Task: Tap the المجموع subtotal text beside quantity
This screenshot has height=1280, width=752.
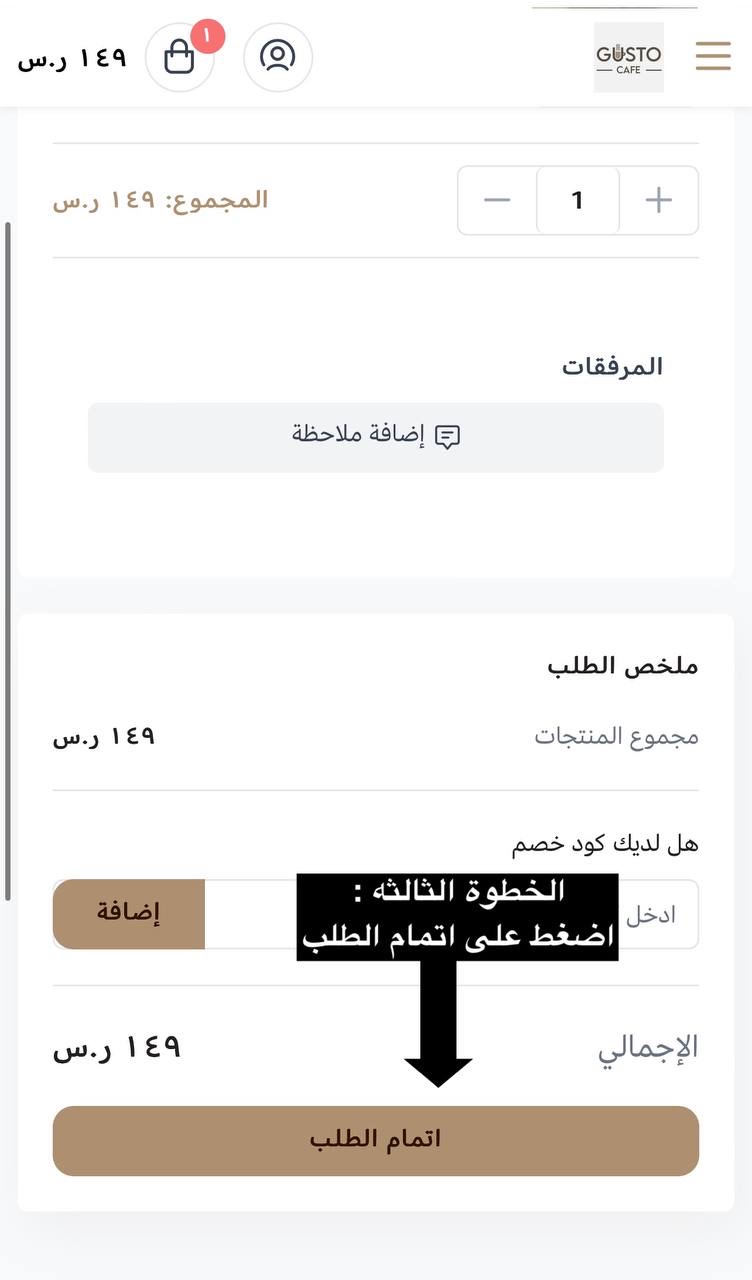Action: pos(161,200)
